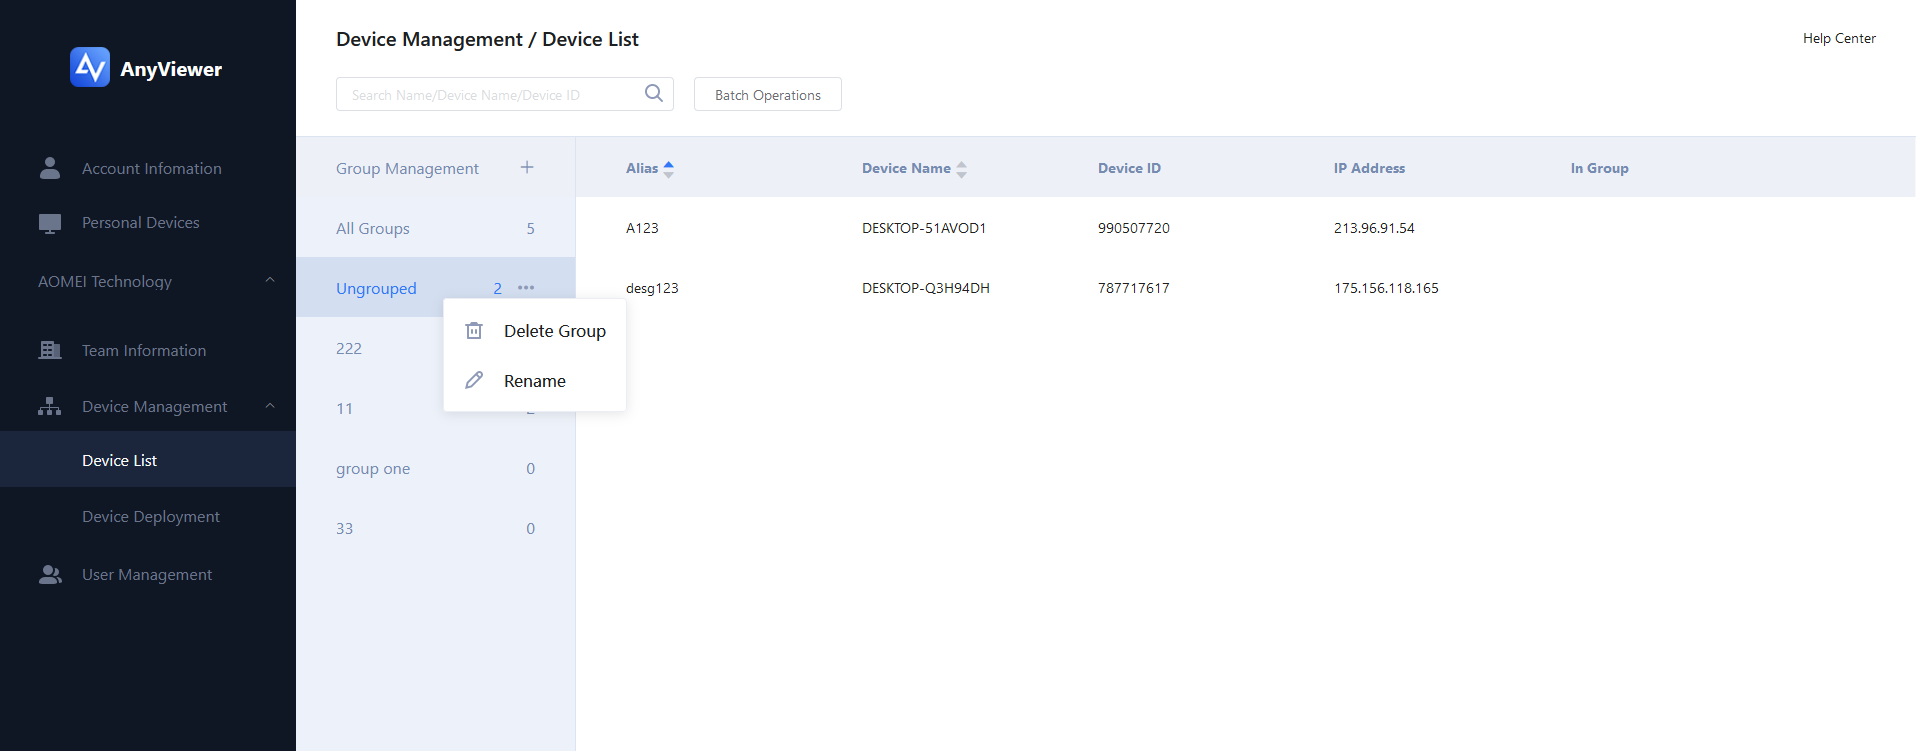Select the All Groups entry
This screenshot has width=1916, height=751.
tap(373, 229)
